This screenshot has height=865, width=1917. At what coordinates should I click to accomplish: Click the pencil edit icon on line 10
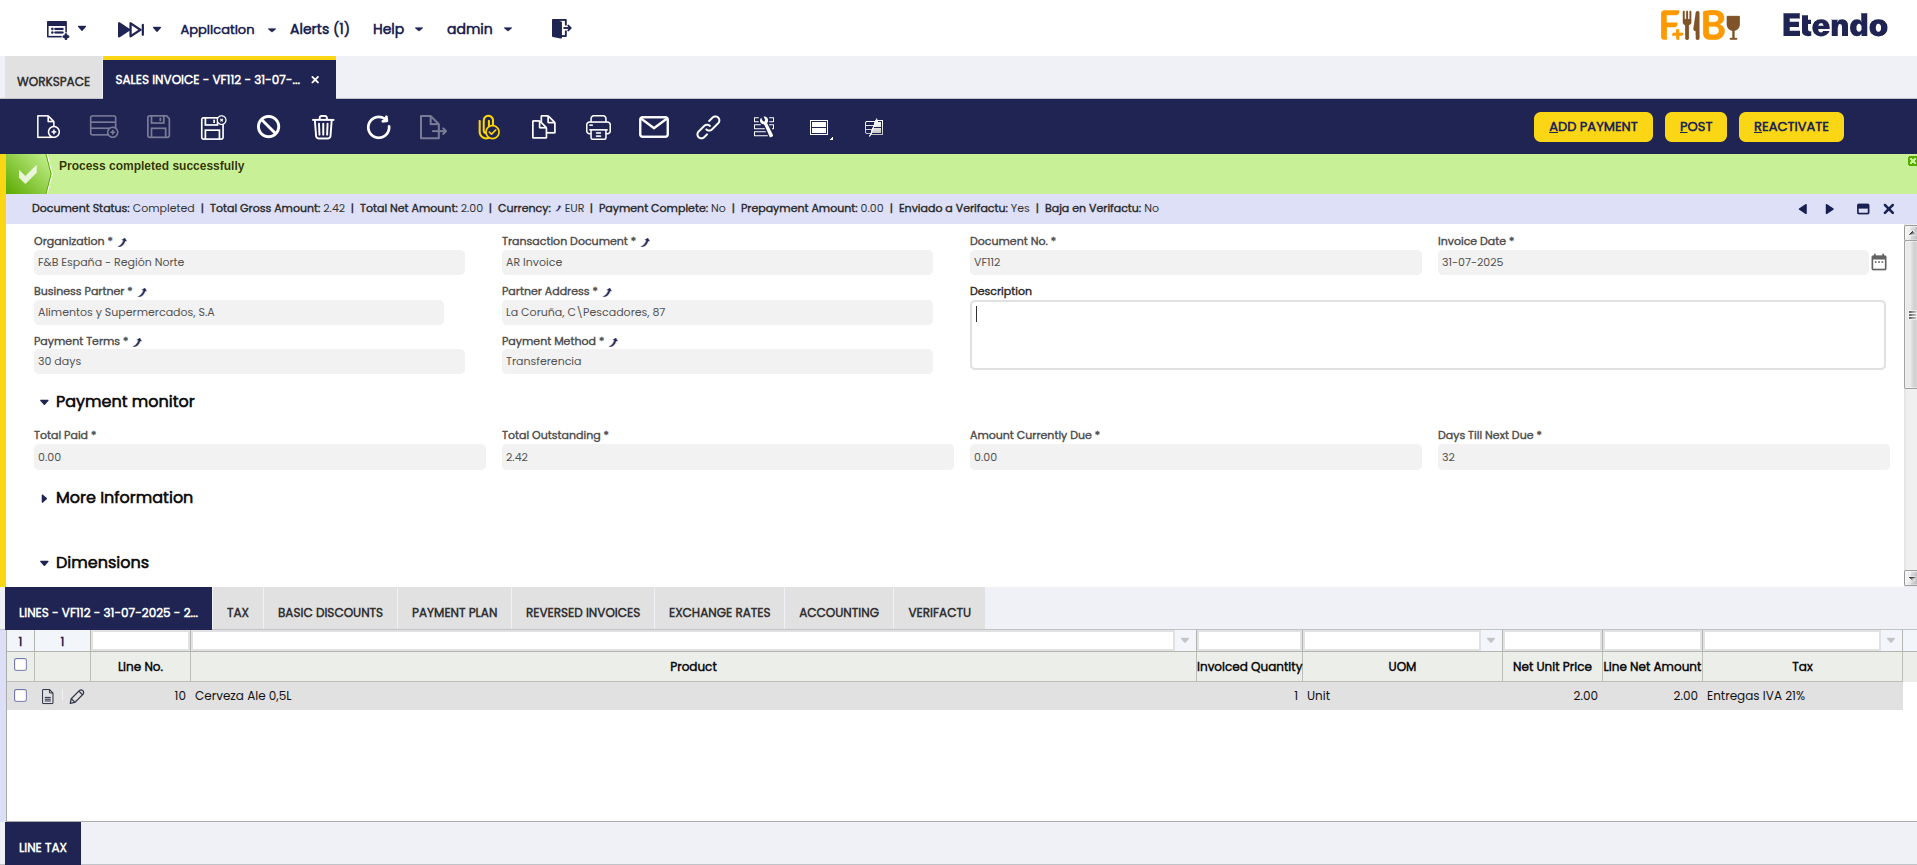tap(77, 696)
